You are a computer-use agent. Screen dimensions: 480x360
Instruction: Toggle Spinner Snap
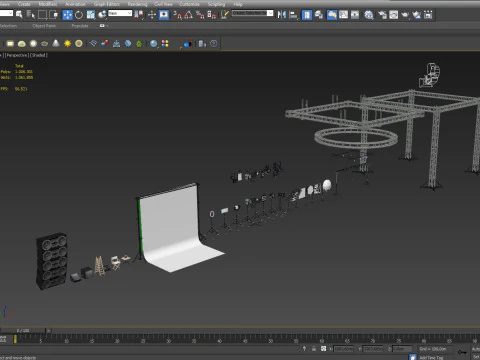click(212, 14)
